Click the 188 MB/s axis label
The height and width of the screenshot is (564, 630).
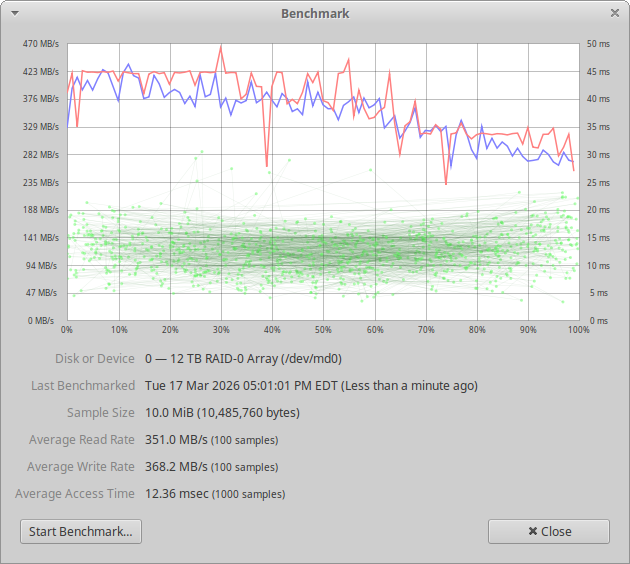tap(41, 210)
